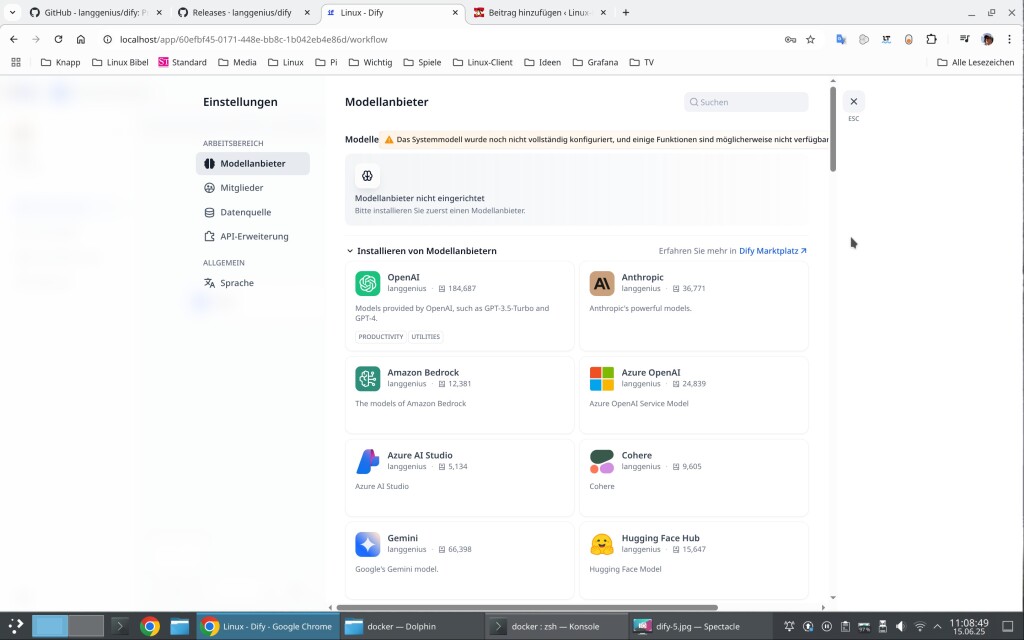Image resolution: width=1024 pixels, height=640 pixels.
Task: Click the brain icon in the not-configured card
Action: click(x=367, y=176)
